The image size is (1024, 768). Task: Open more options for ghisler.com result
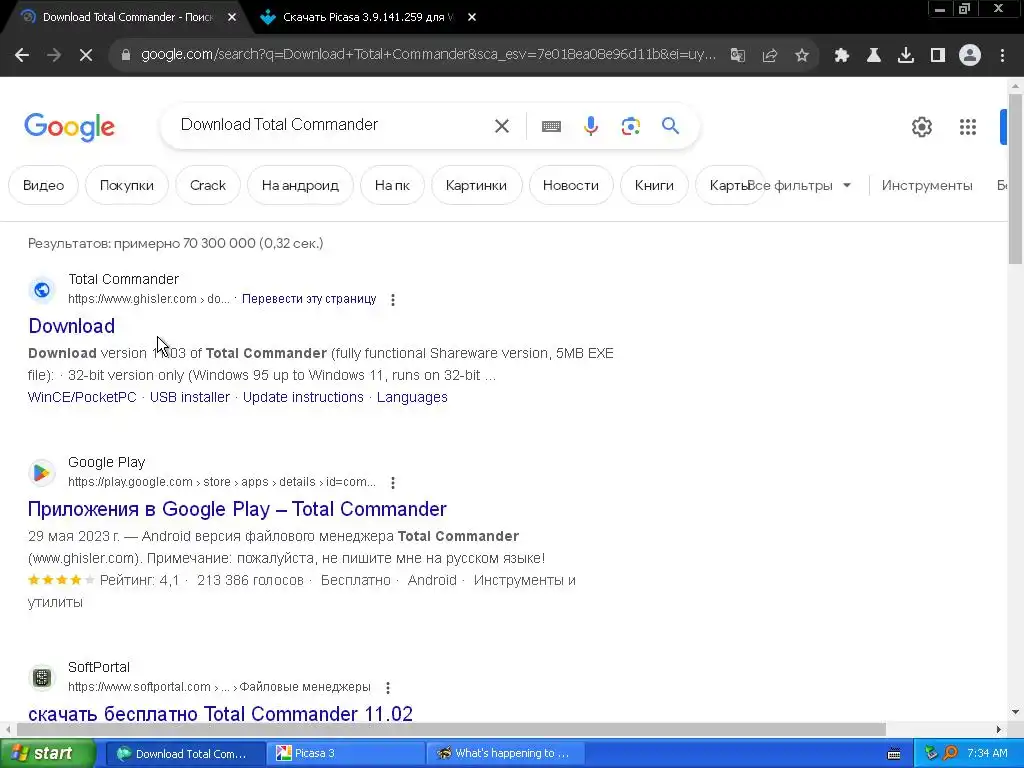pyautogui.click(x=392, y=300)
